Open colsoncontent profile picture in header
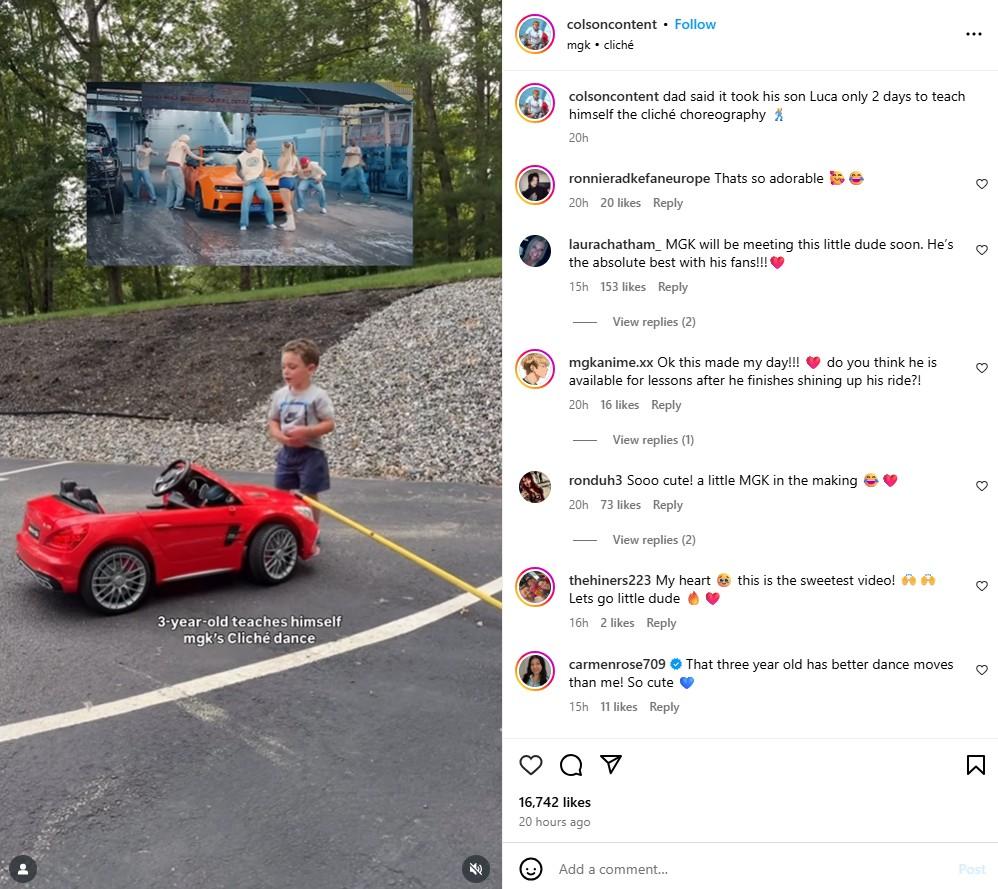The height and width of the screenshot is (889, 998). point(535,34)
